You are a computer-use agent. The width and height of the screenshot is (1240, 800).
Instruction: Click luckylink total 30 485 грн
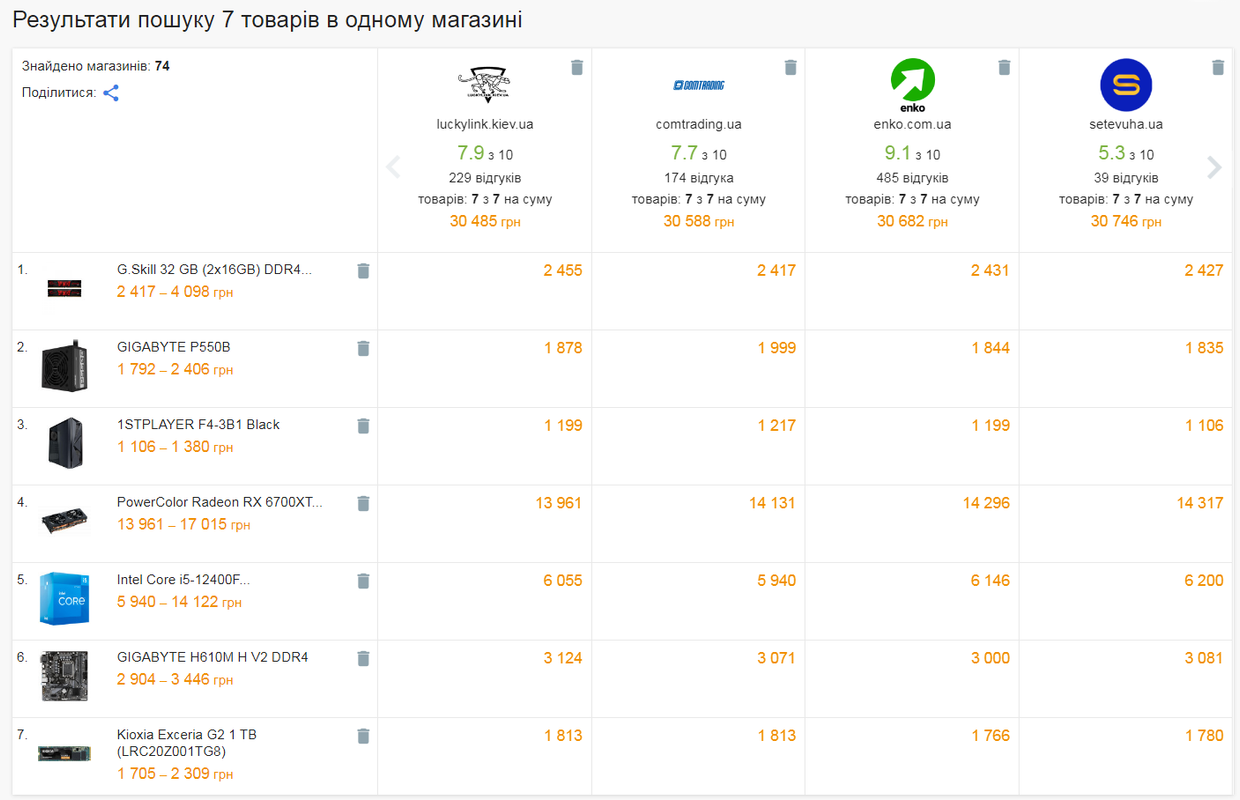485,221
